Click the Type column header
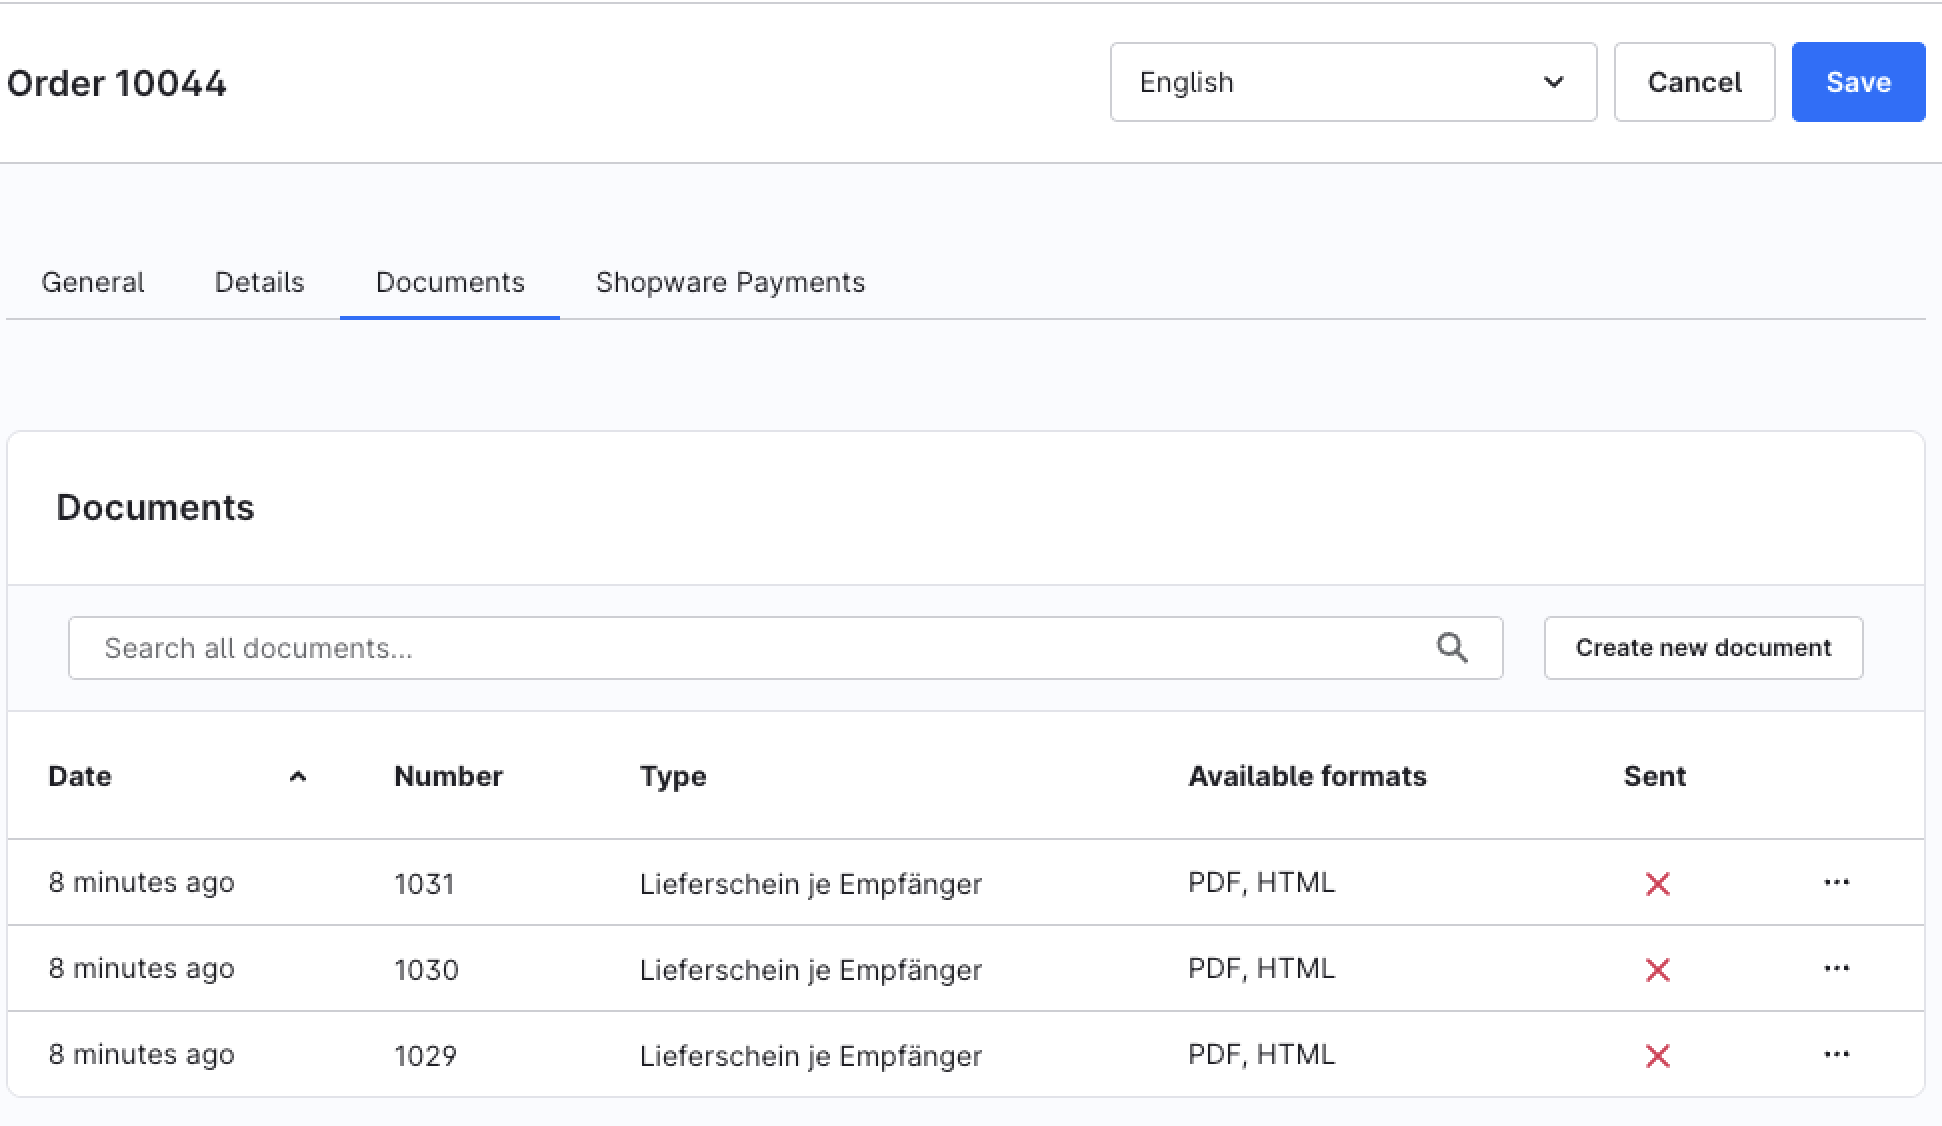1942x1126 pixels. (x=673, y=776)
